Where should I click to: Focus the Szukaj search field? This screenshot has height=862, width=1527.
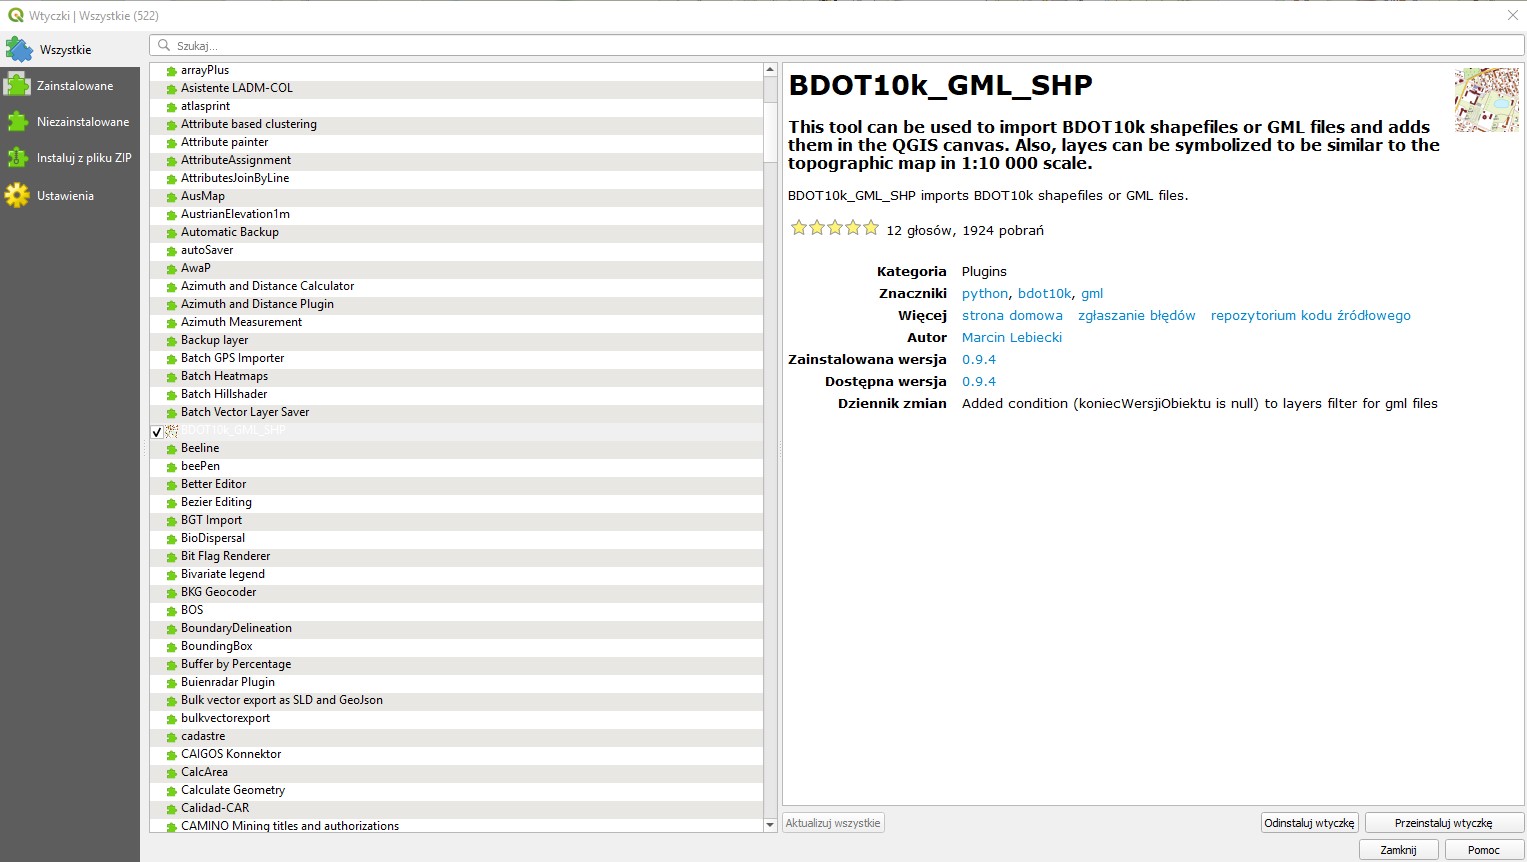840,46
